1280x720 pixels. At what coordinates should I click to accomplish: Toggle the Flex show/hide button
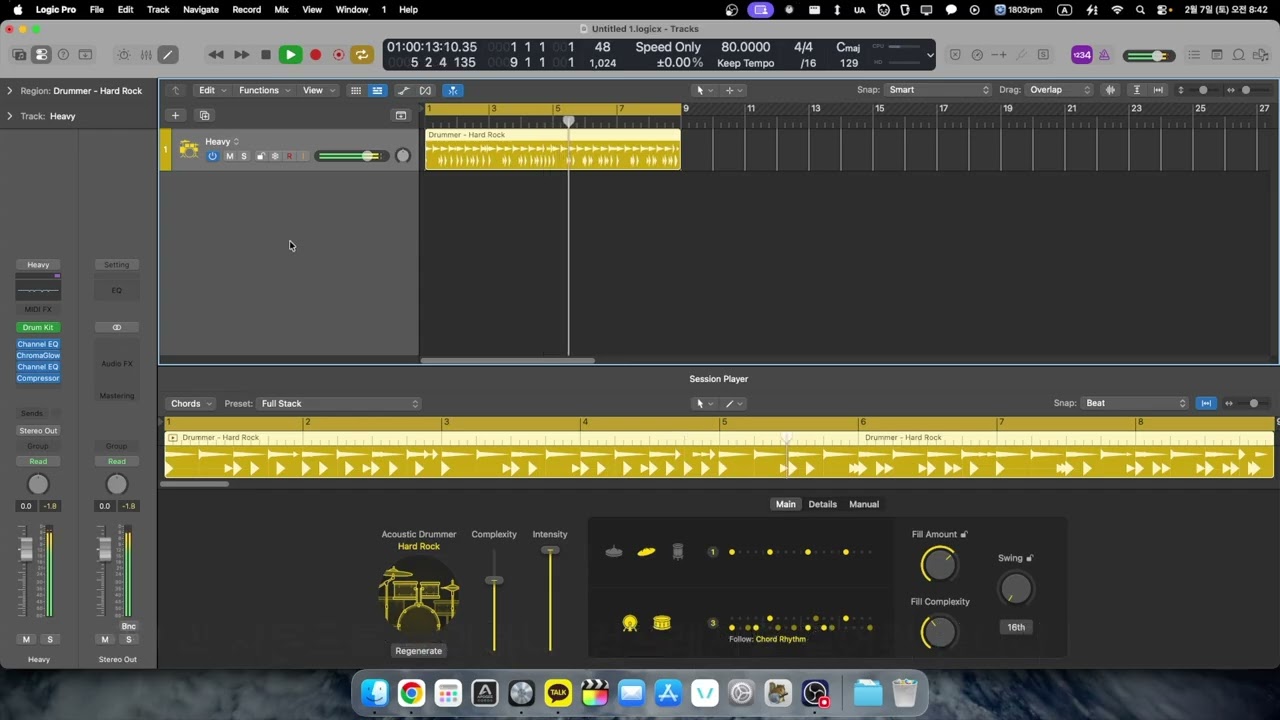[x=426, y=90]
